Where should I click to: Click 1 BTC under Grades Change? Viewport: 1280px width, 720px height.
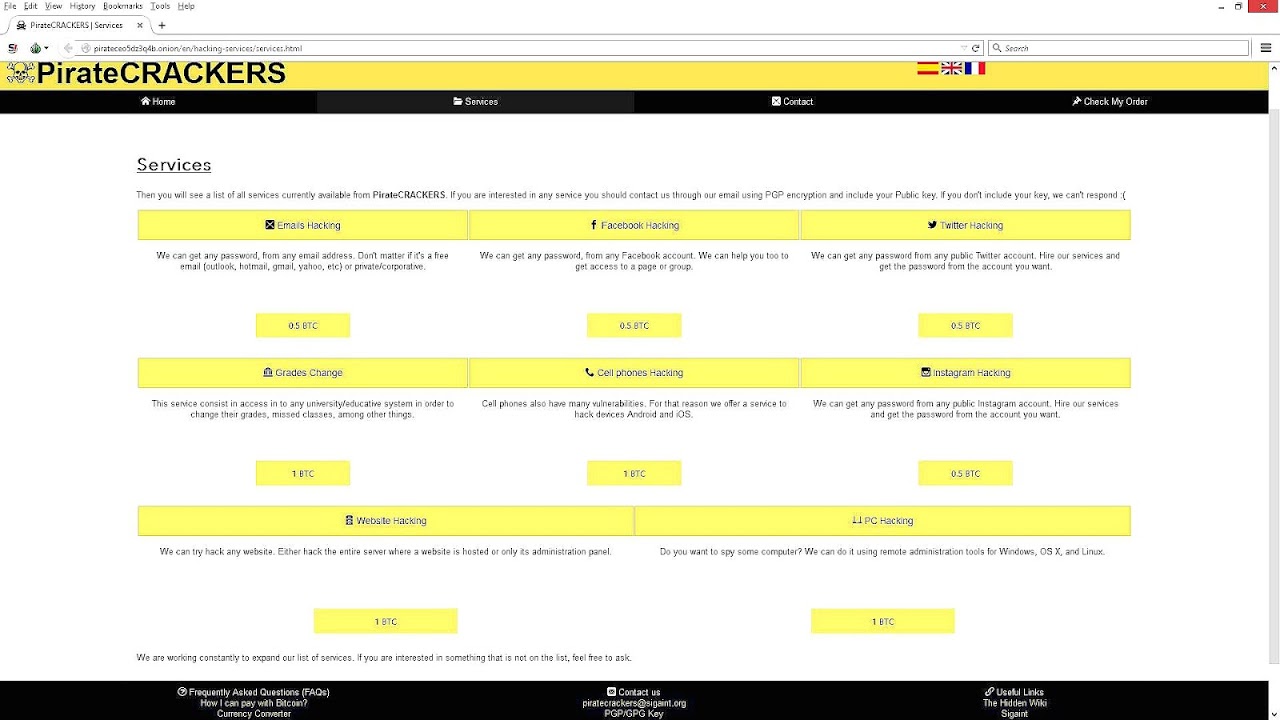click(x=303, y=474)
